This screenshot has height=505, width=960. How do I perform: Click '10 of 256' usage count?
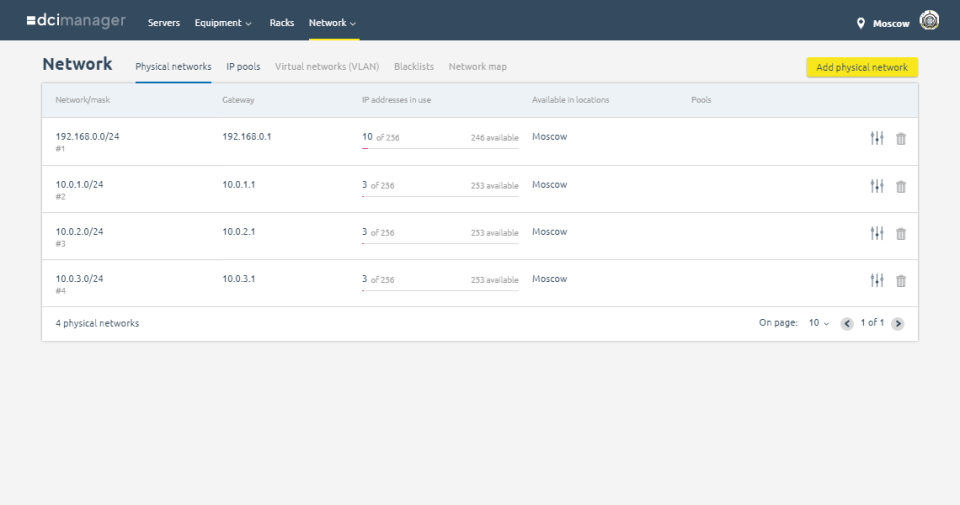[x=380, y=137]
